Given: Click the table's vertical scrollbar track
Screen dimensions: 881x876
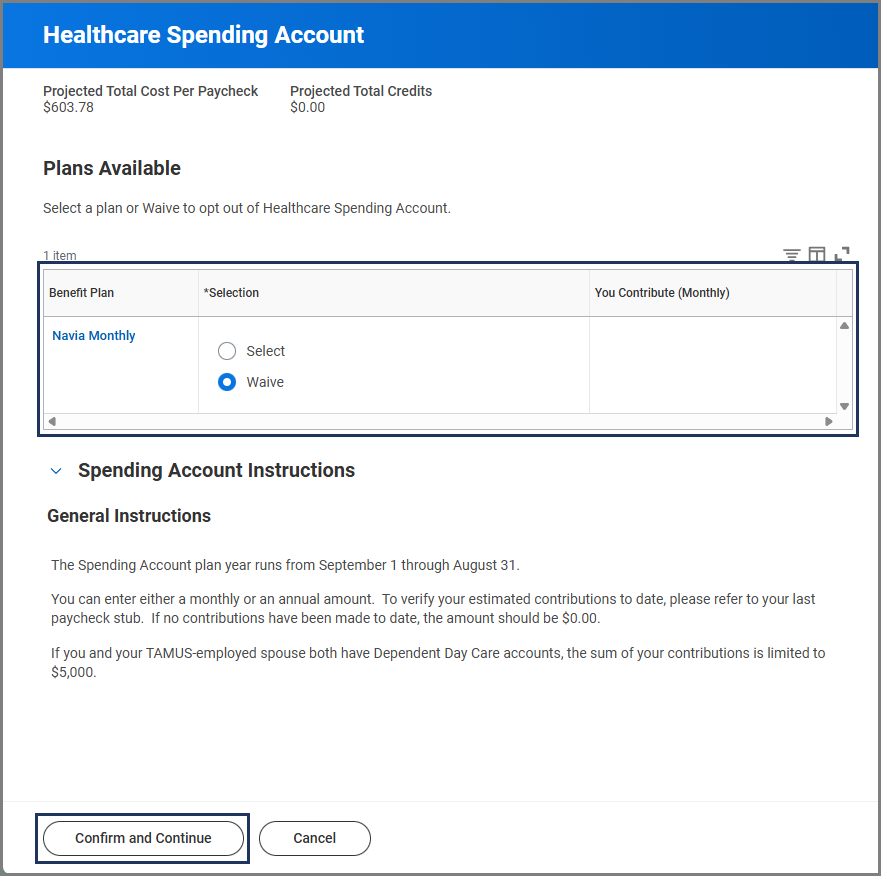Looking at the screenshot, I should pos(844,366).
